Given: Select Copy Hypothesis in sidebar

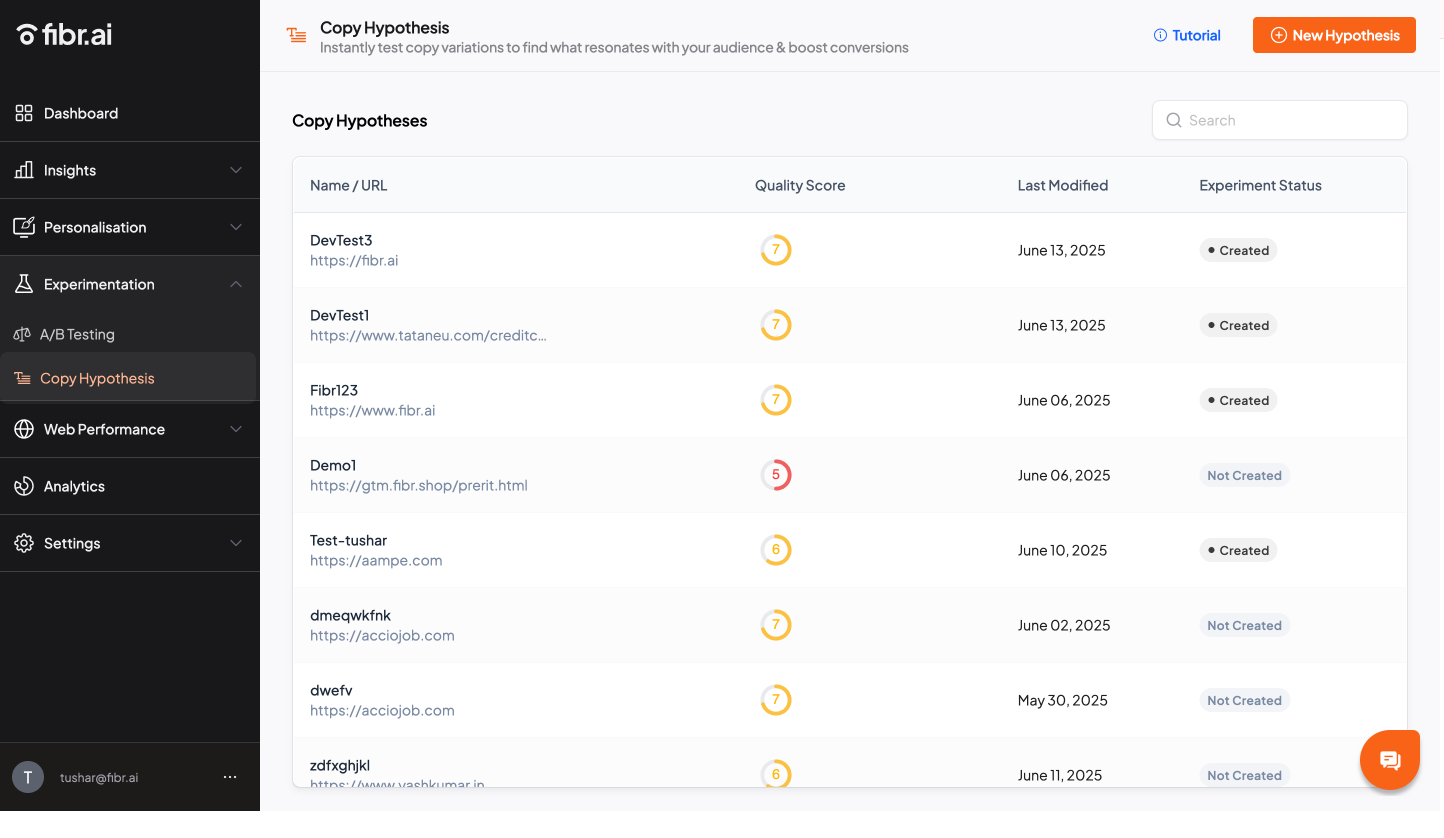Looking at the screenshot, I should click(97, 378).
